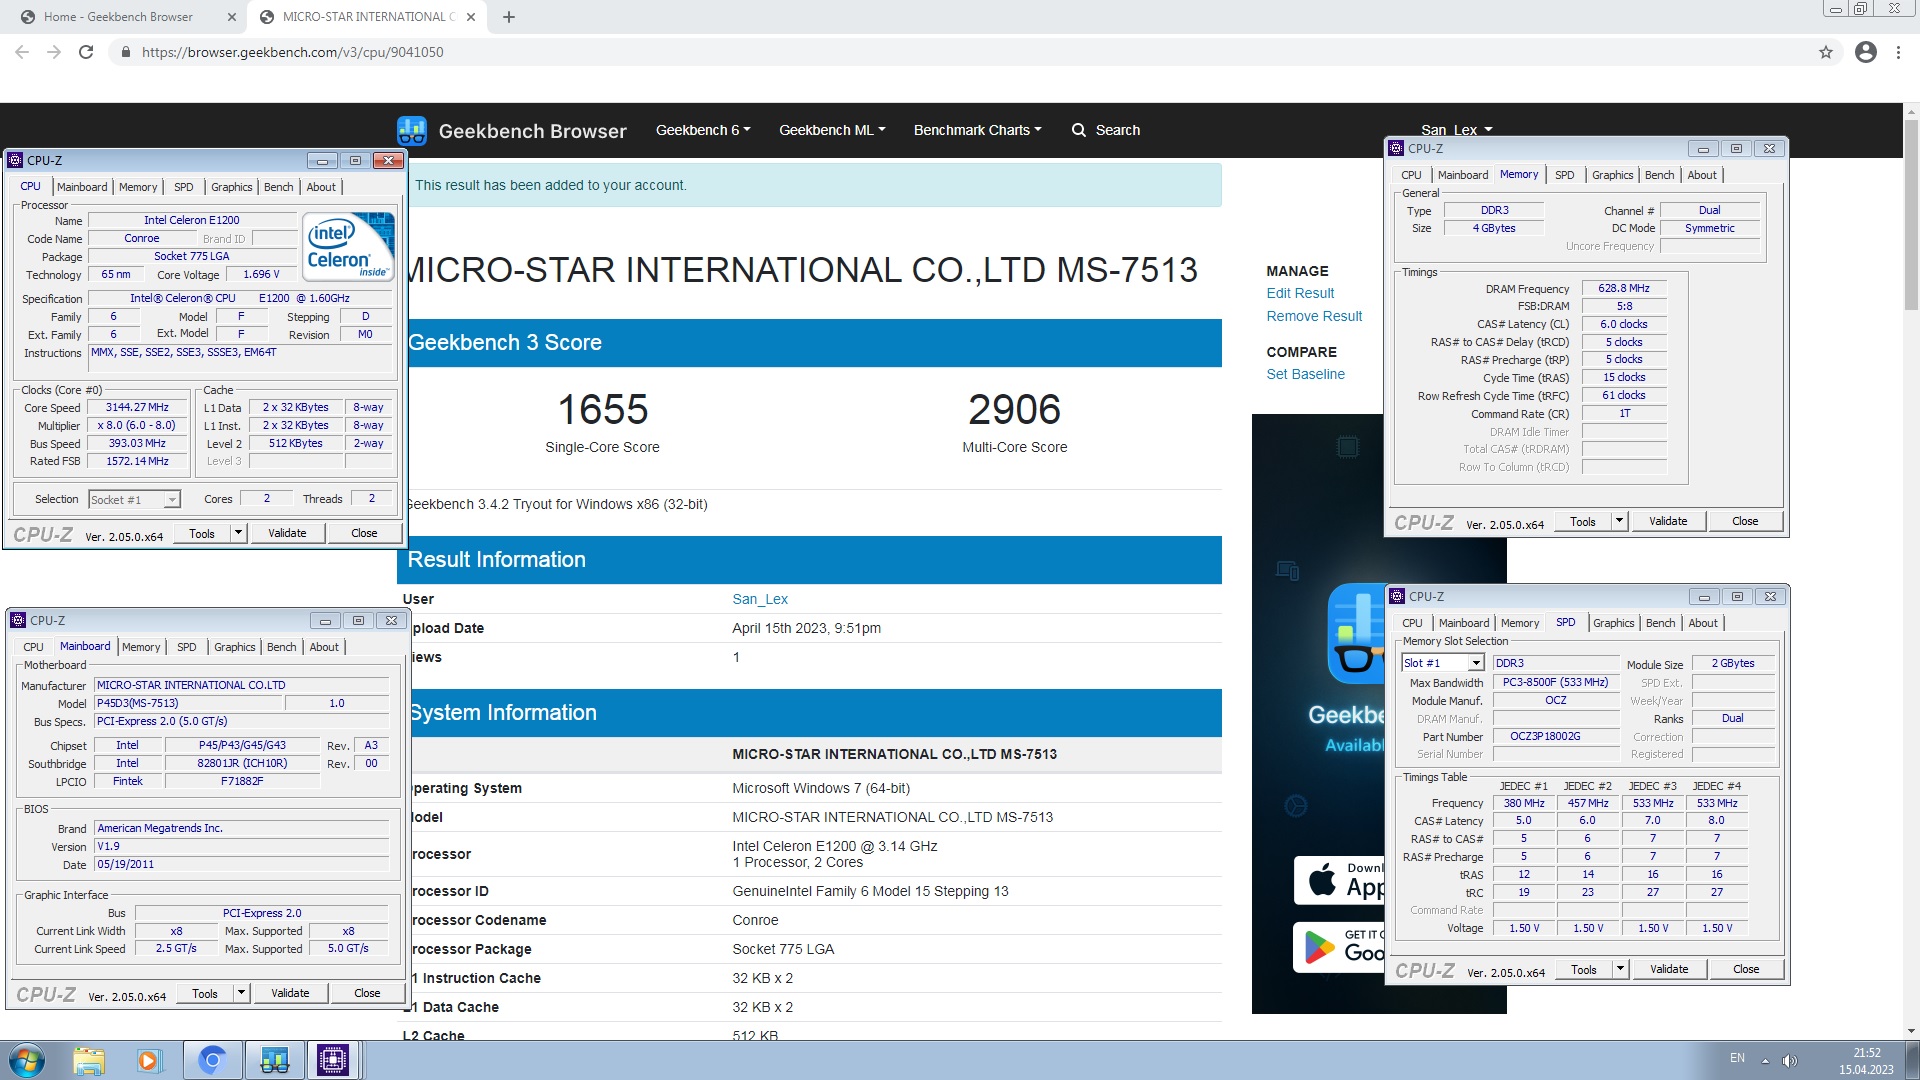Screen dimensions: 1920x1080
Task: Click the browser forward arrow
Action: [x=54, y=52]
